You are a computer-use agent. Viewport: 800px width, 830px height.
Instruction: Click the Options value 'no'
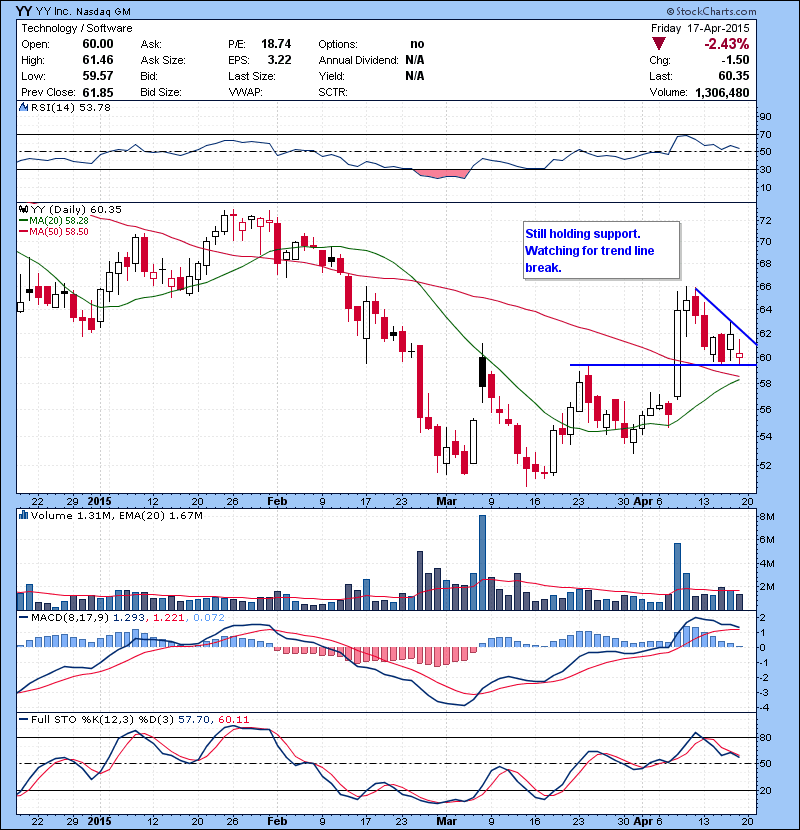coord(417,44)
